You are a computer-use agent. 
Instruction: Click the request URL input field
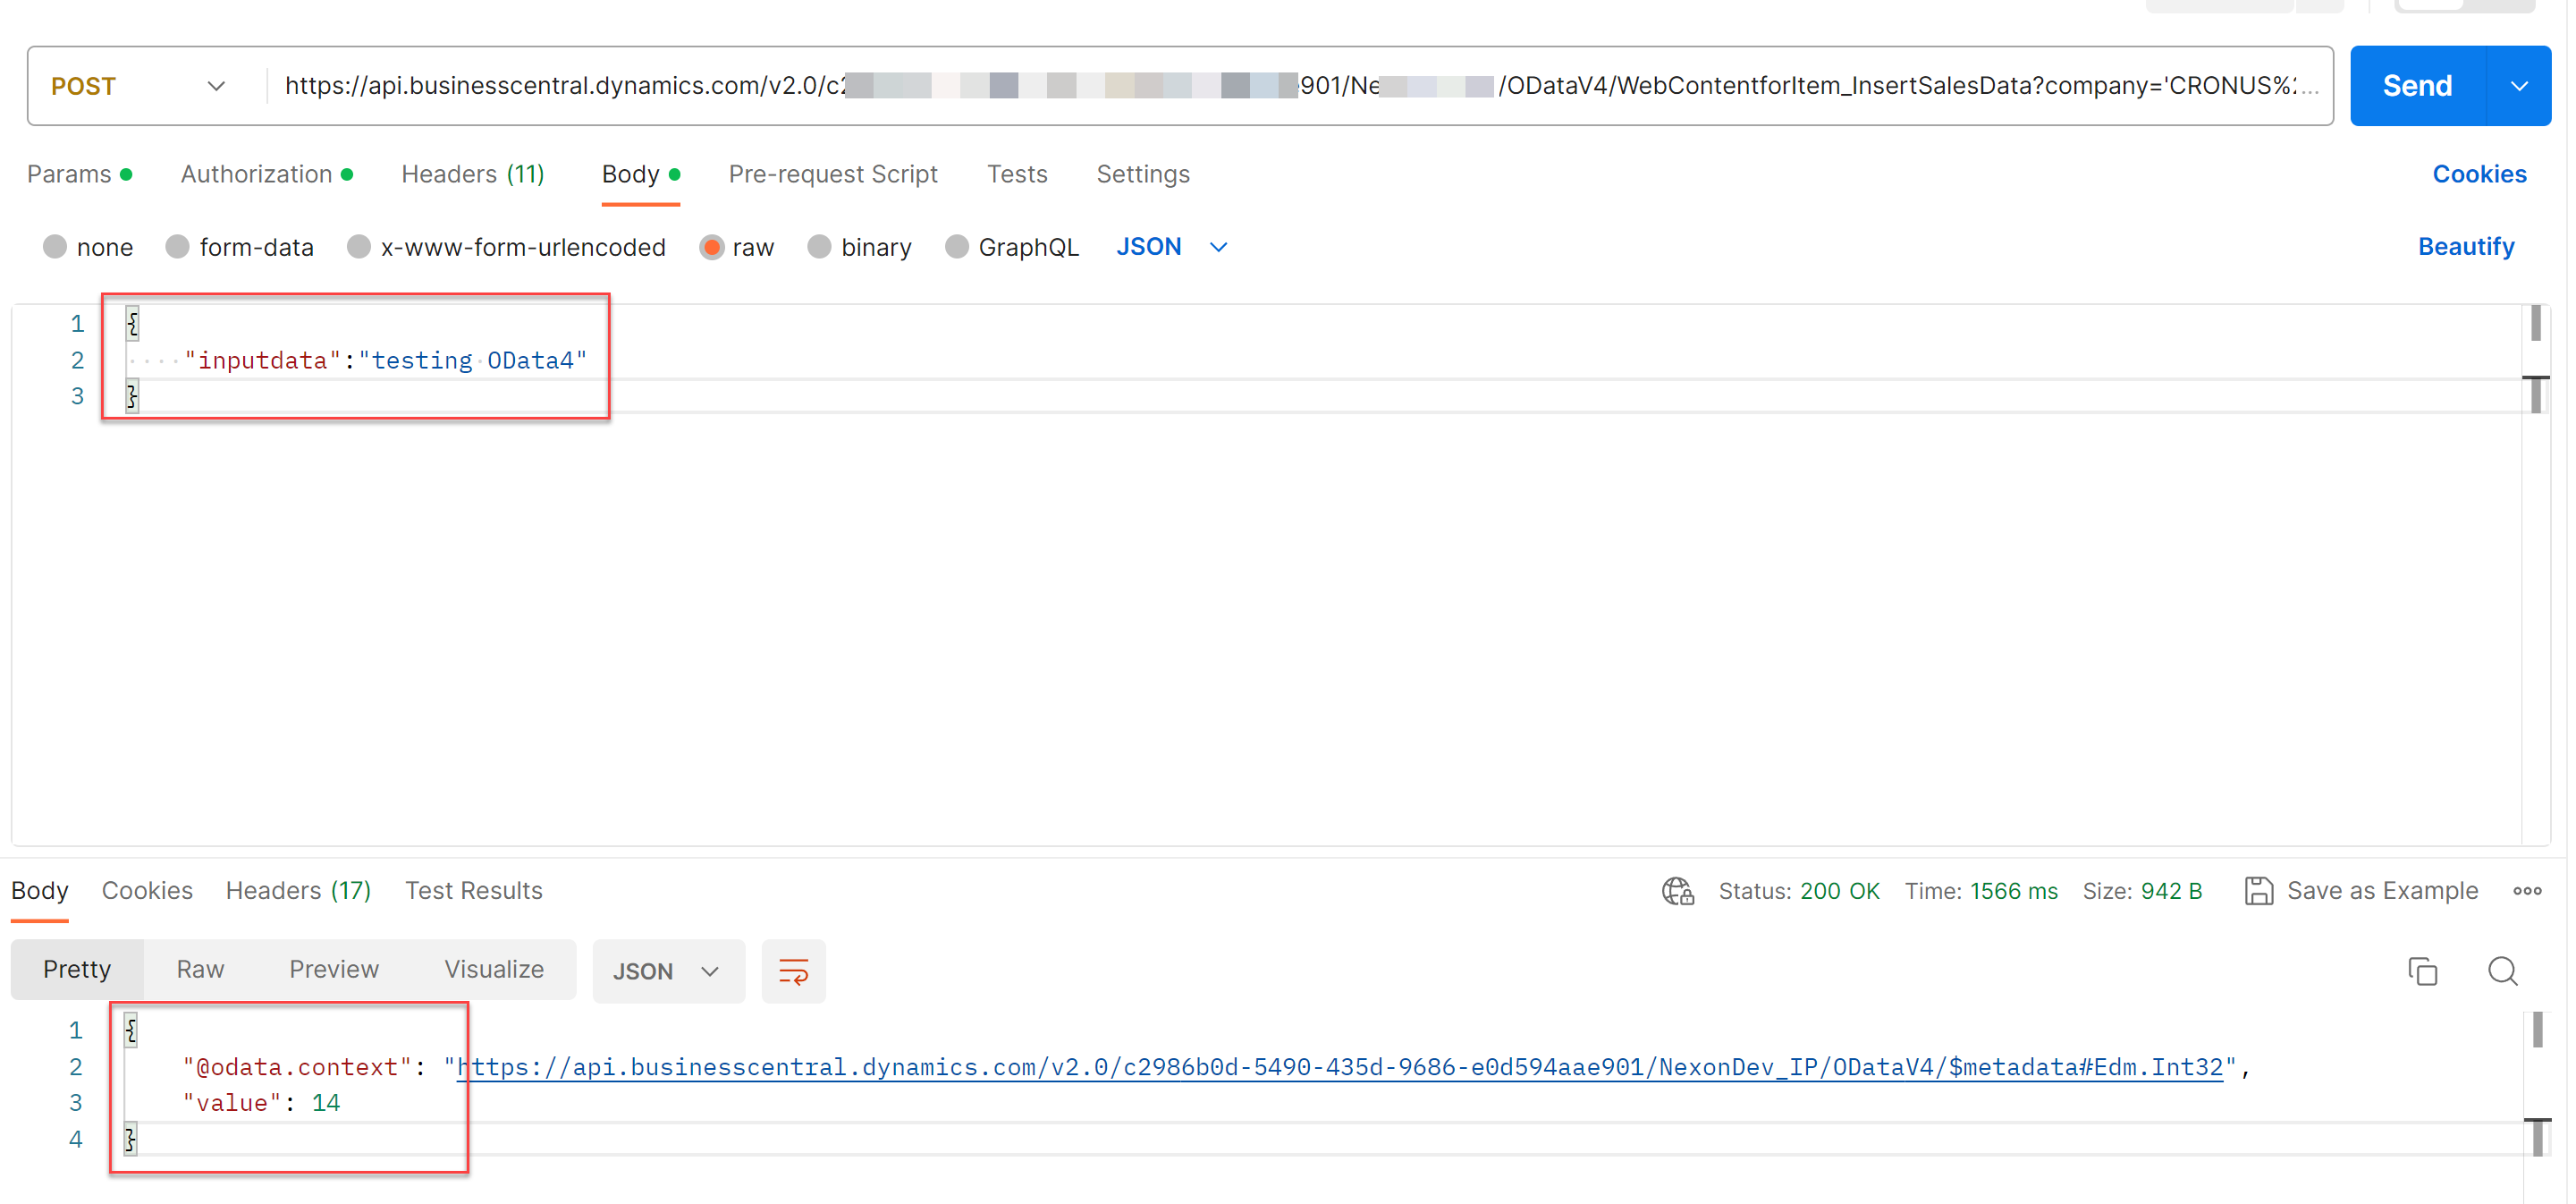click(x=1298, y=86)
